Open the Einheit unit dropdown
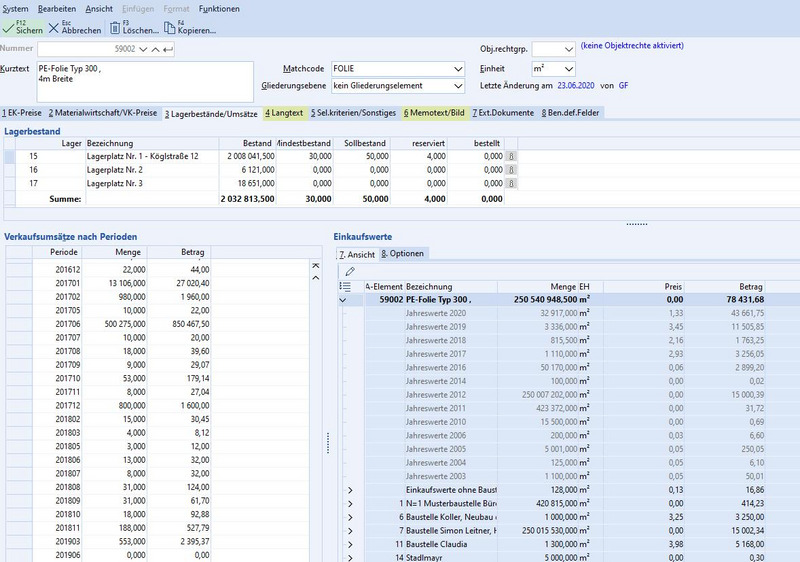 coord(567,69)
